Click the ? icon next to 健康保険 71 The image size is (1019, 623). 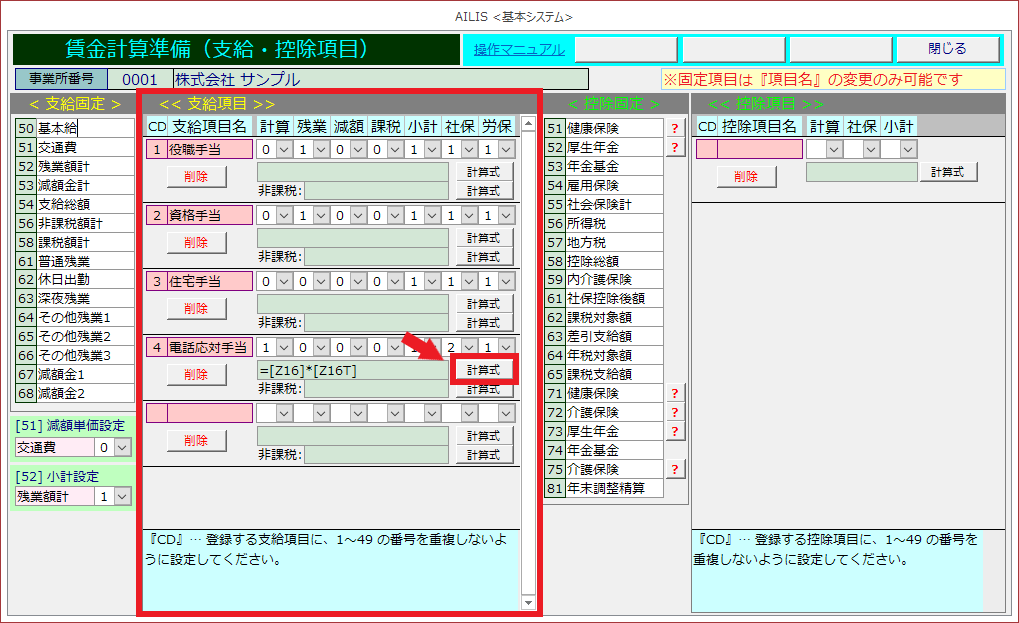(675, 393)
